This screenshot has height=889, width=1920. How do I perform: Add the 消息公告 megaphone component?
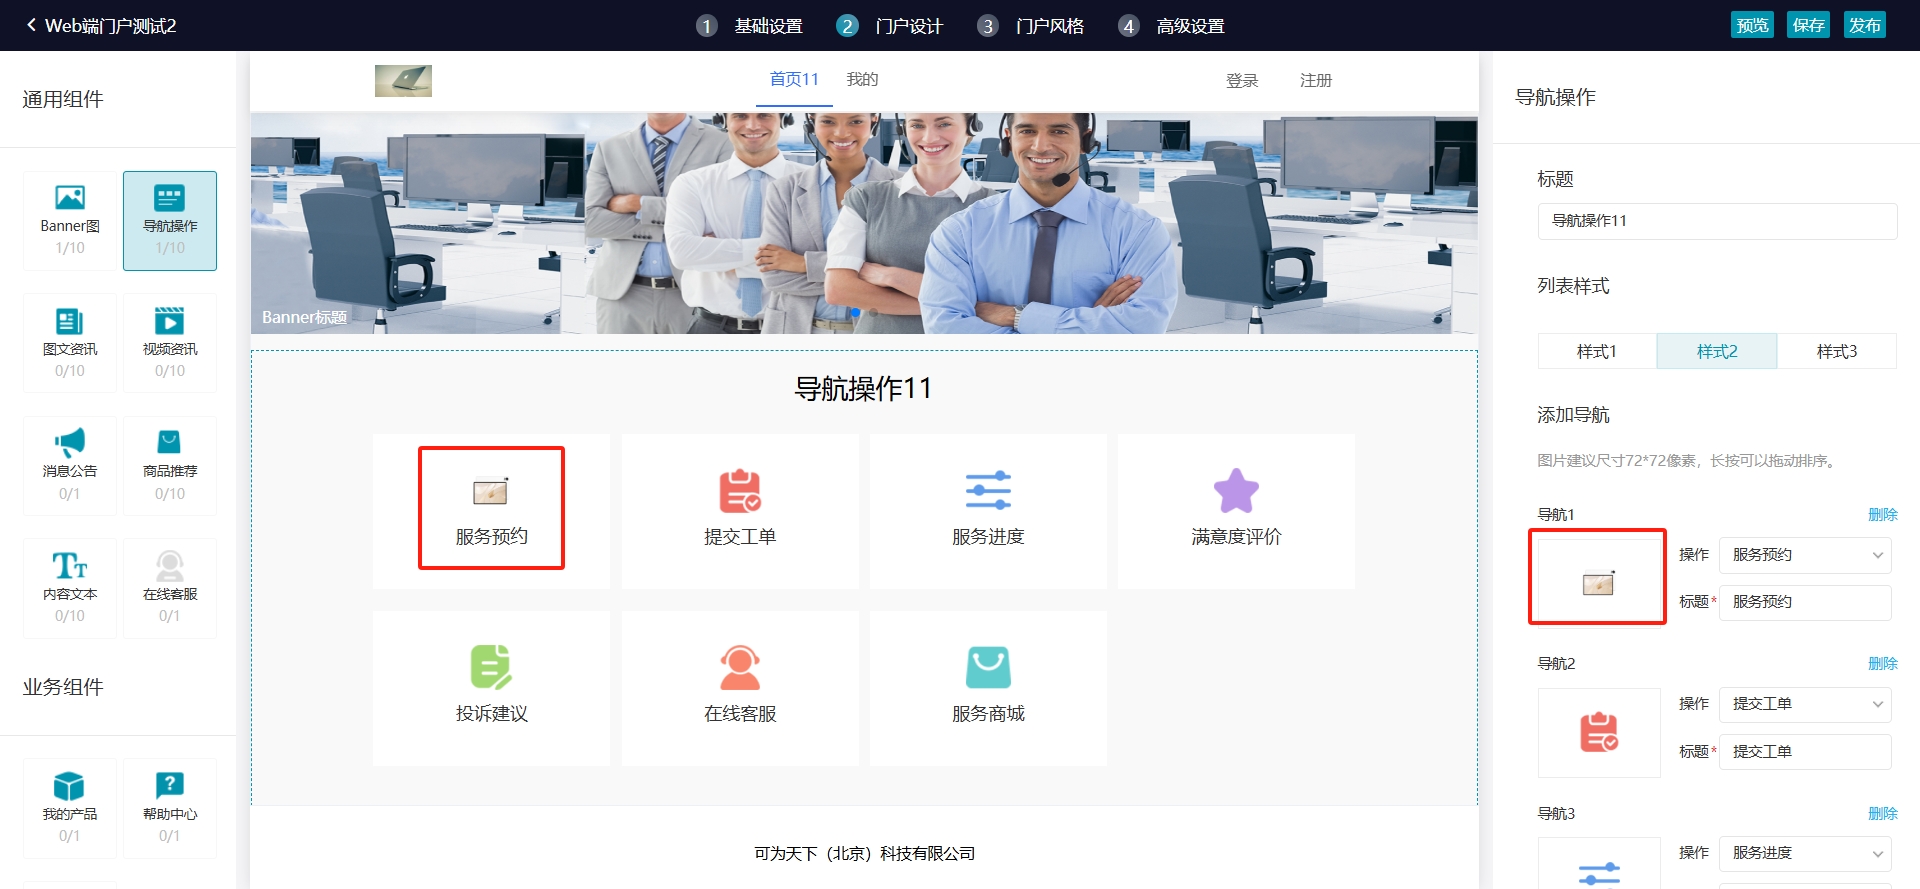[x=70, y=466]
